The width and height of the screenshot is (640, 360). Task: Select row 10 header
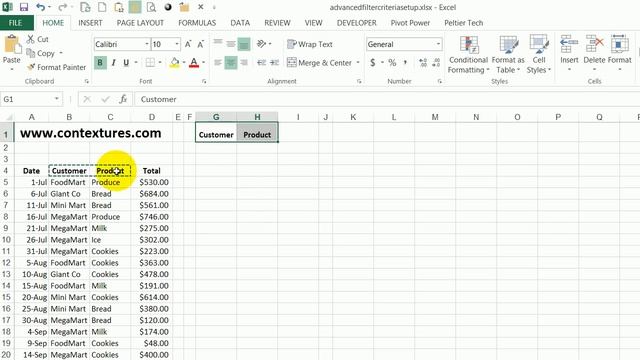pos(6,240)
